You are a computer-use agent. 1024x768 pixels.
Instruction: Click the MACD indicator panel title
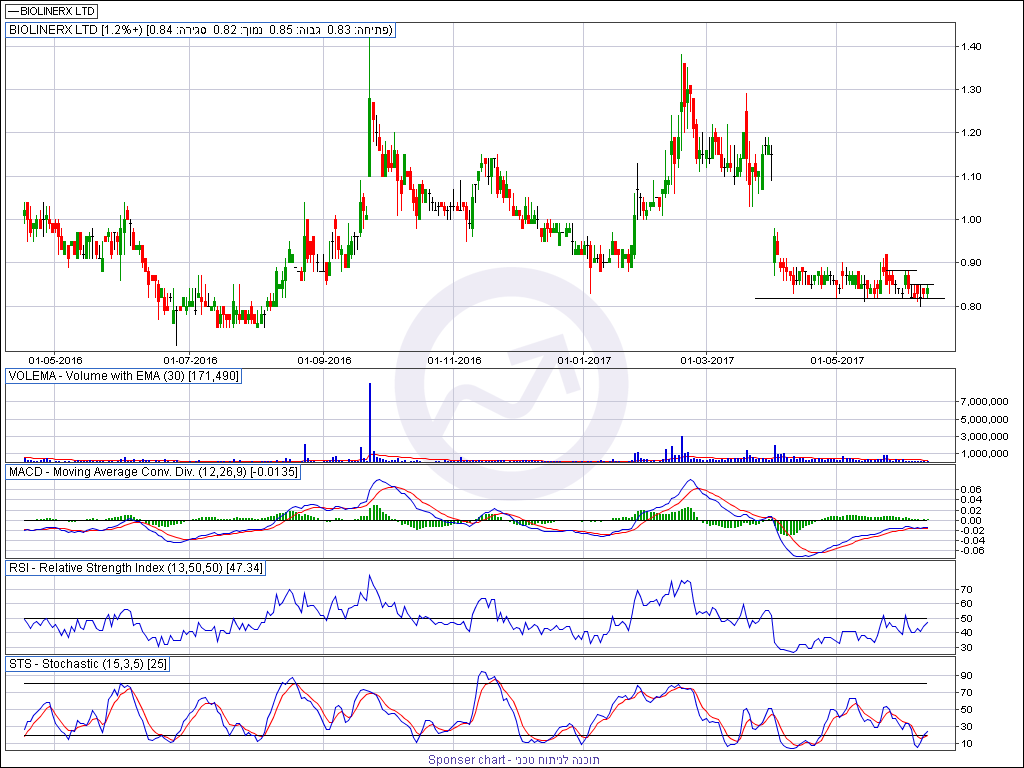[153, 472]
